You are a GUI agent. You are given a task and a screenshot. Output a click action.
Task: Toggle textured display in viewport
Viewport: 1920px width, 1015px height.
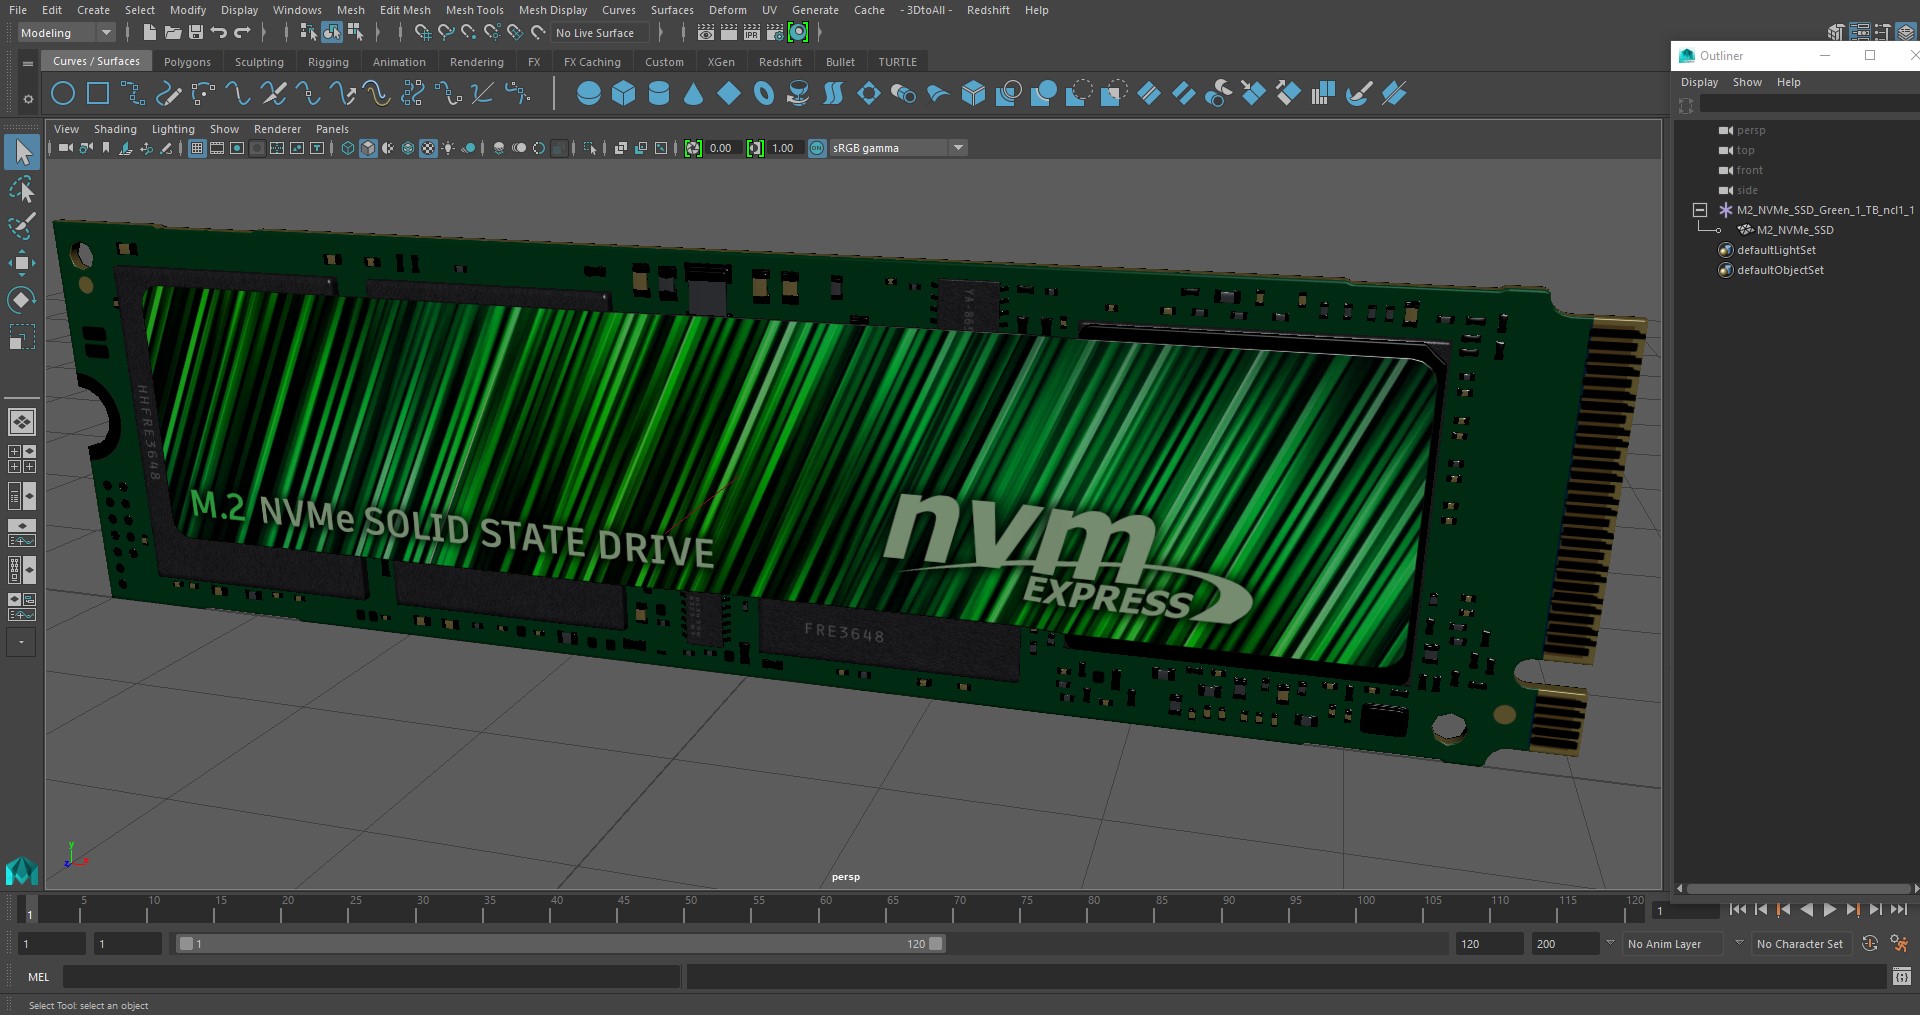click(x=428, y=148)
